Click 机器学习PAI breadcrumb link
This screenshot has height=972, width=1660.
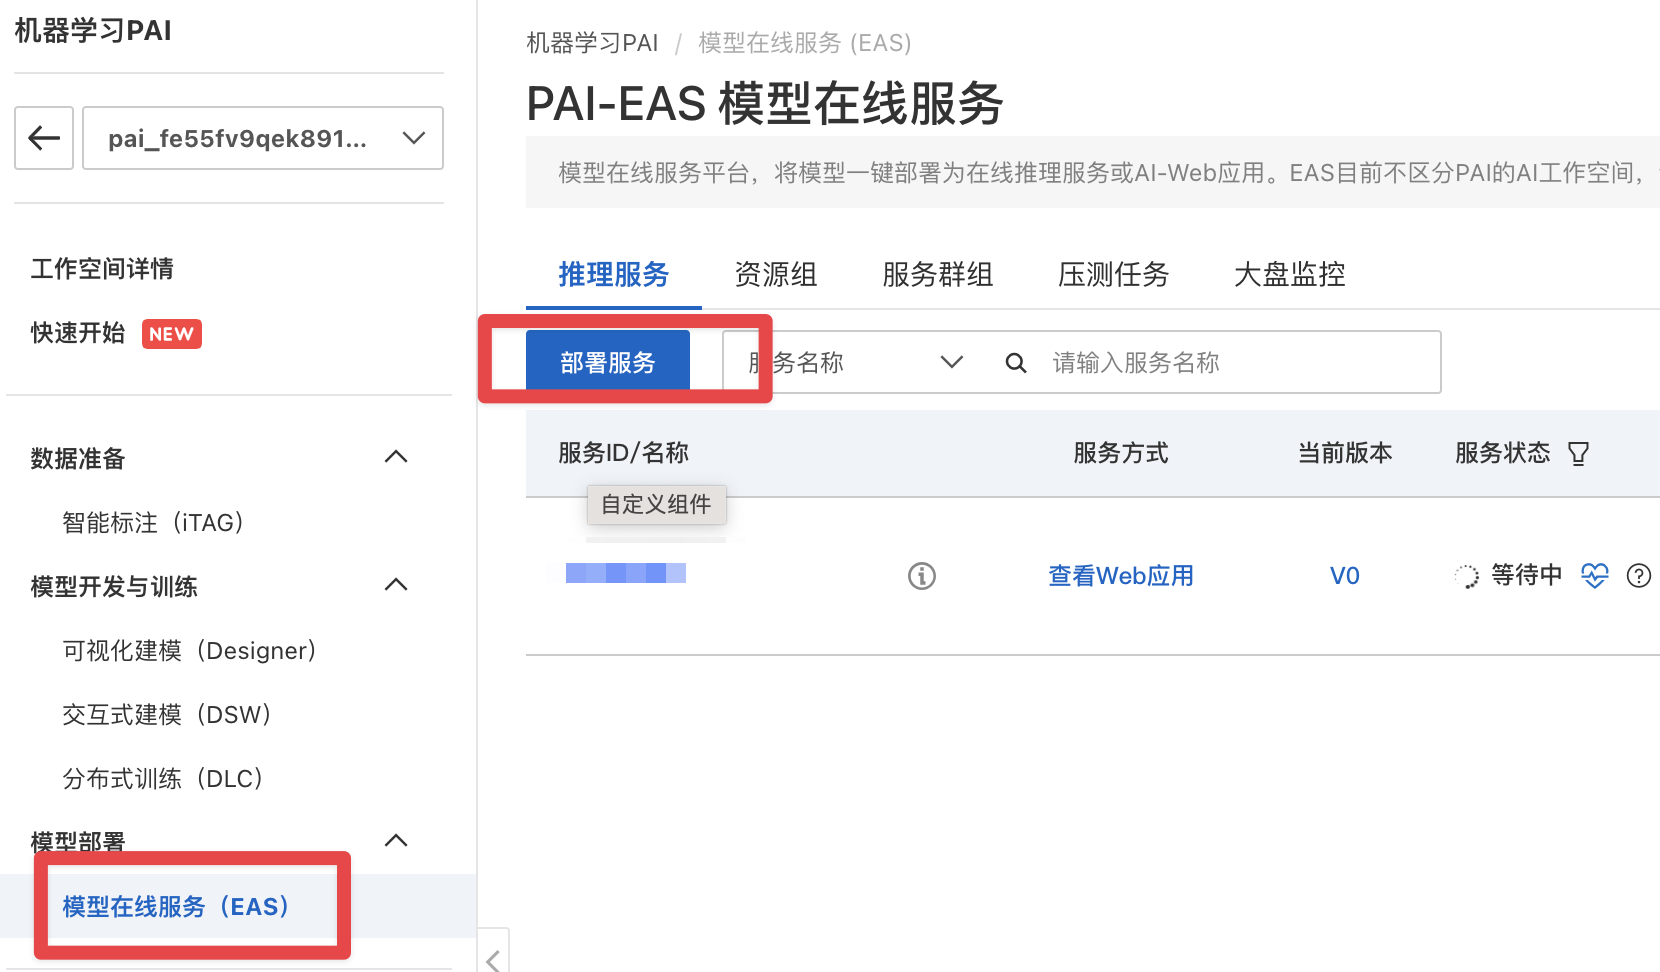pyautogui.click(x=592, y=43)
